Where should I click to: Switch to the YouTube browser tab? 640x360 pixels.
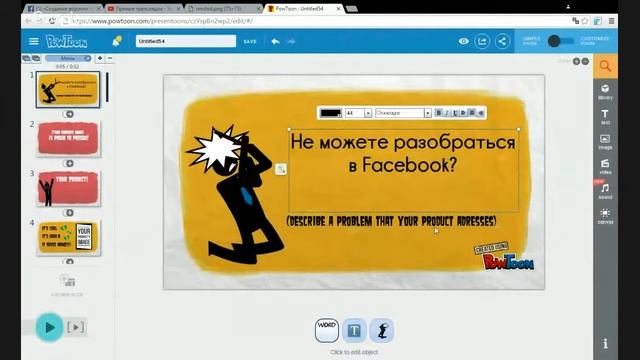[x=143, y=8]
